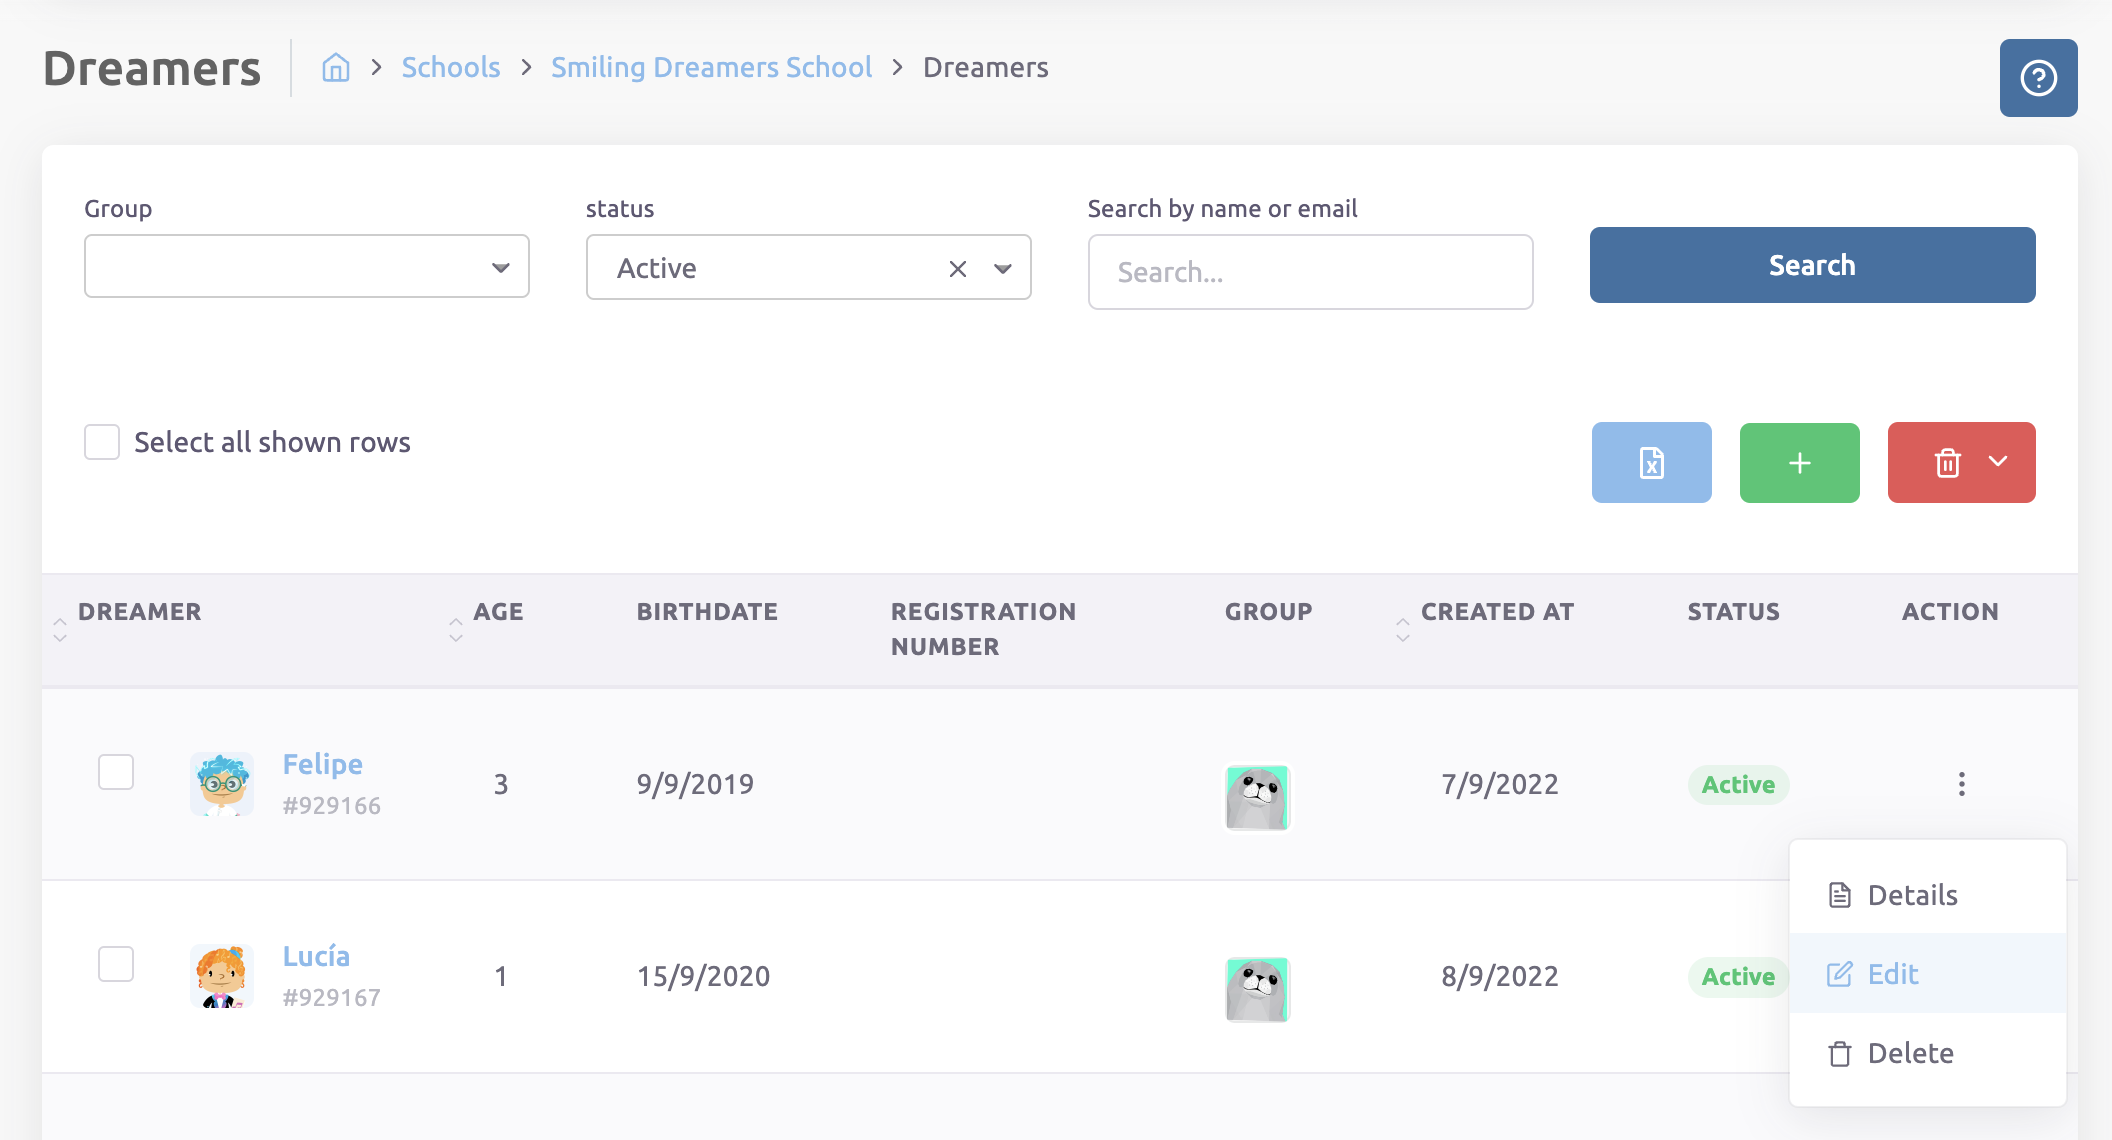Click the green add dreamer button
This screenshot has height=1140, width=2112.
tap(1799, 463)
